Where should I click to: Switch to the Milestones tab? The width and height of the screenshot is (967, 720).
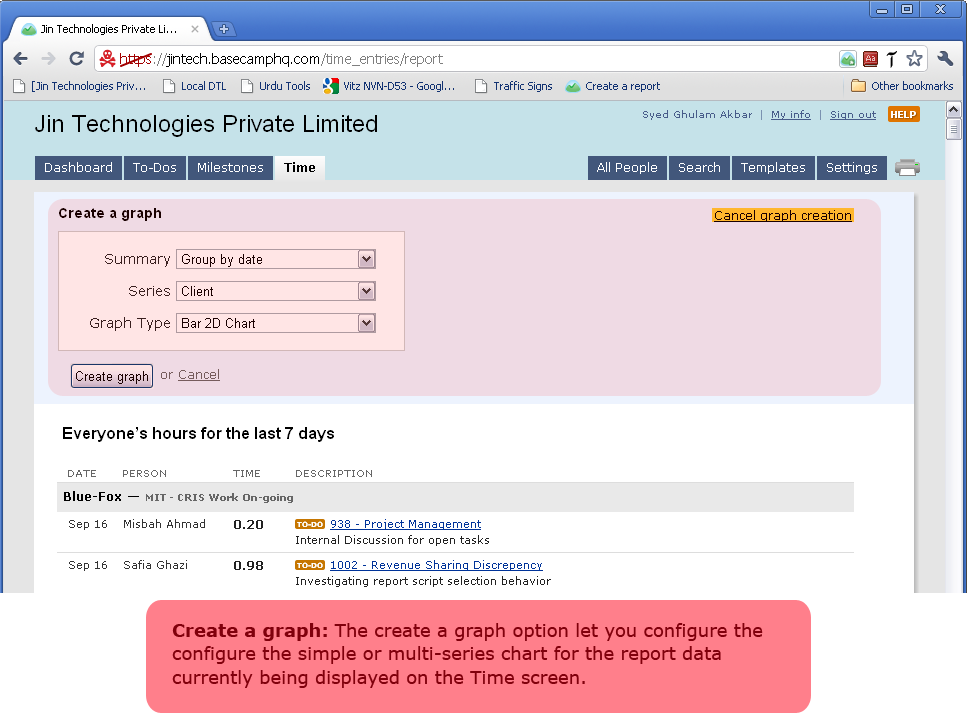[230, 168]
